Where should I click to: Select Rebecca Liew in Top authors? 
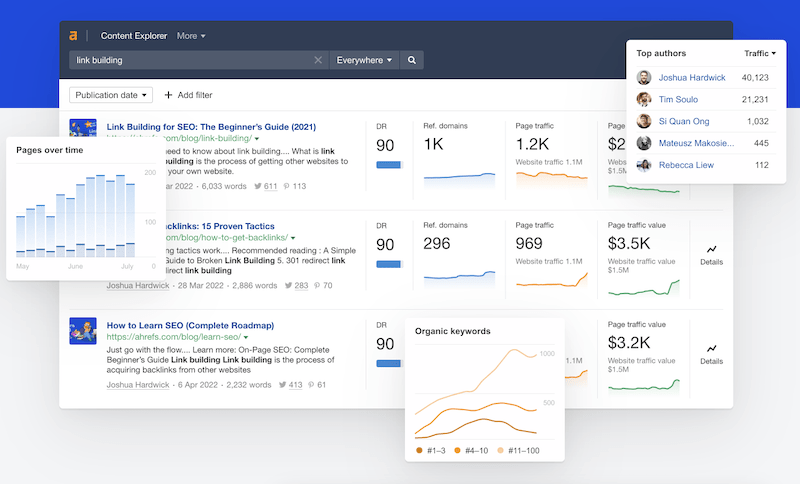(686, 165)
